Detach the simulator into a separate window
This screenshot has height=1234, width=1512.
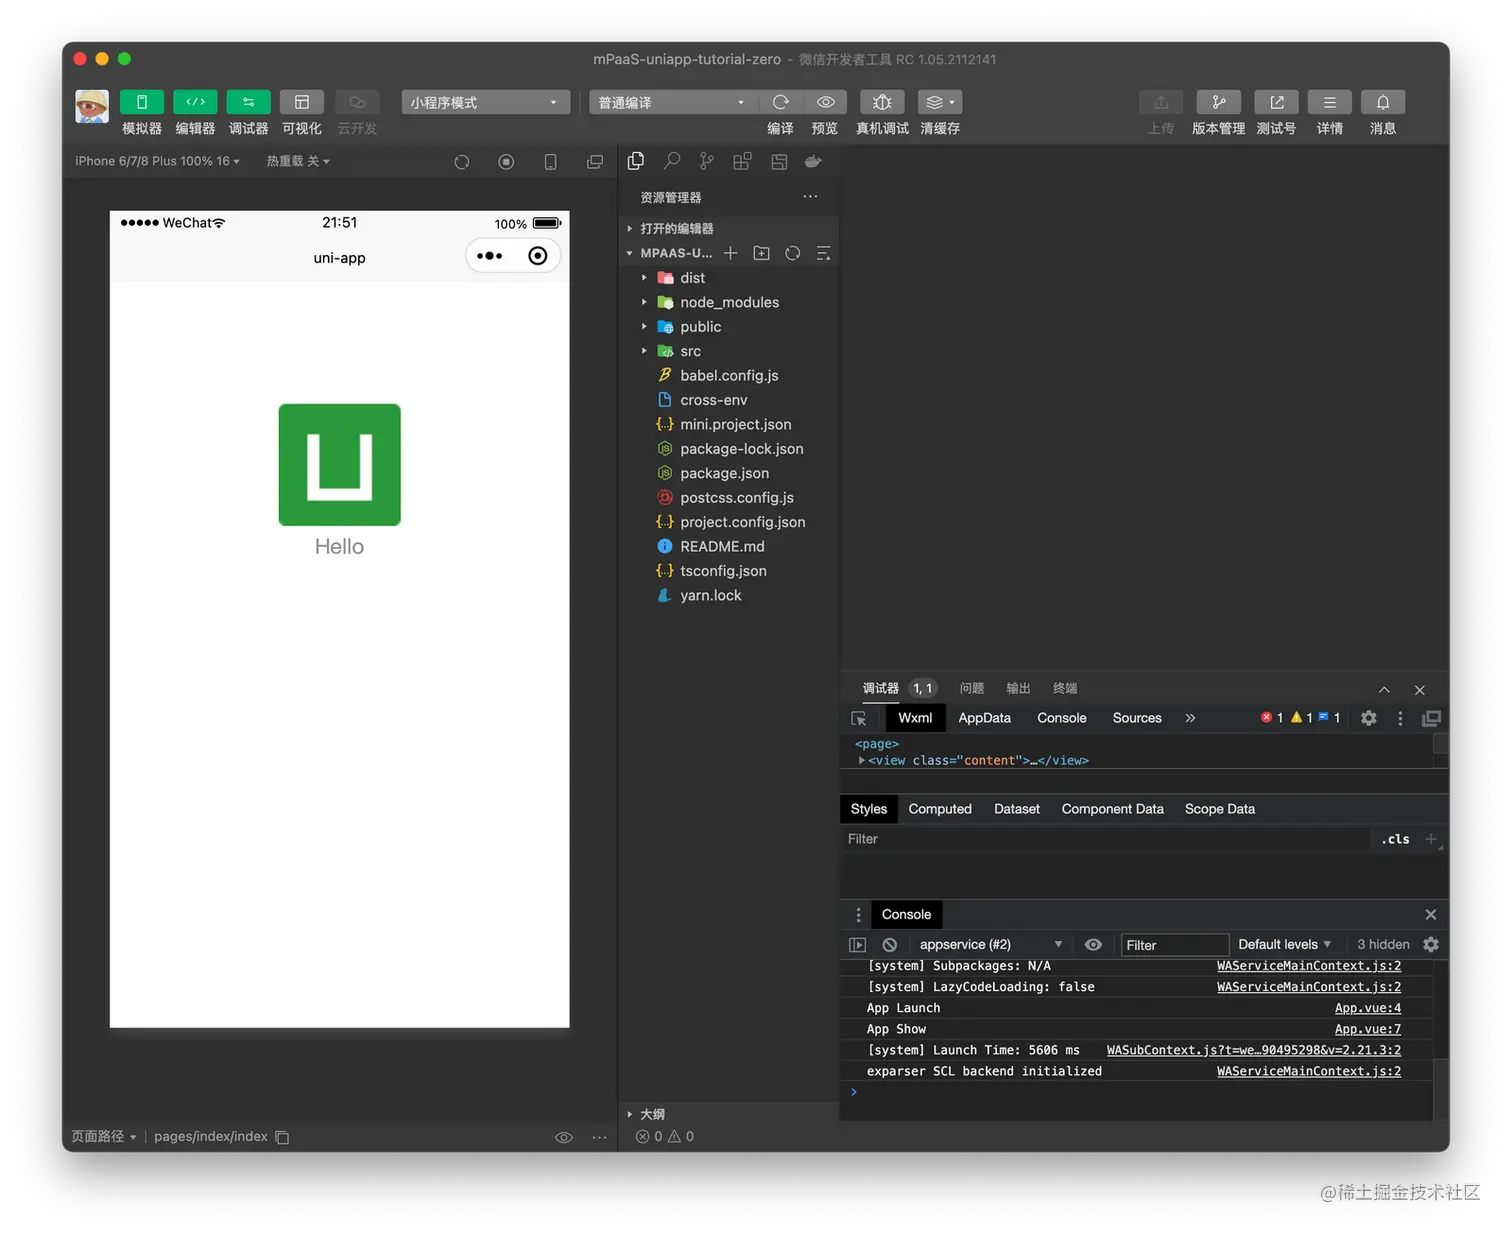coord(595,162)
